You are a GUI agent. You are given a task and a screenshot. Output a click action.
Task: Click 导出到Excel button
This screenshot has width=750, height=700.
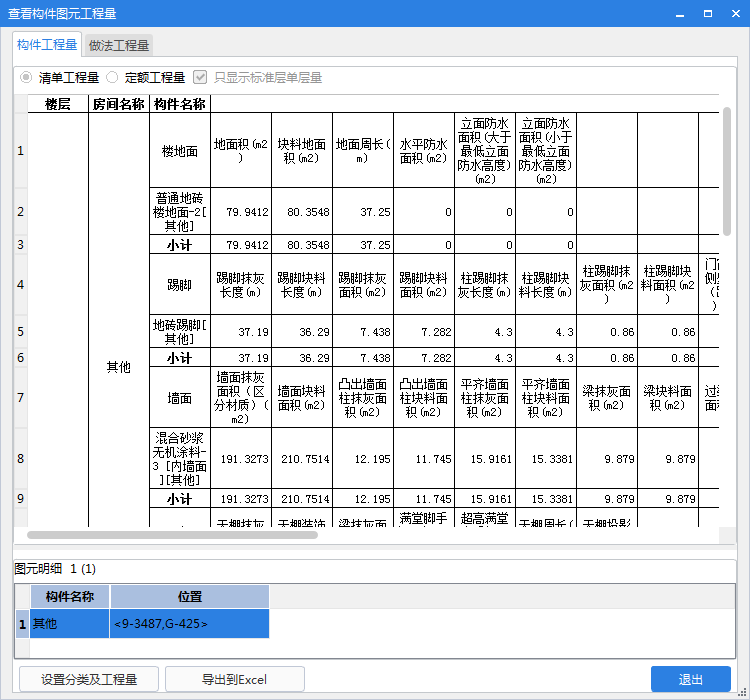235,679
